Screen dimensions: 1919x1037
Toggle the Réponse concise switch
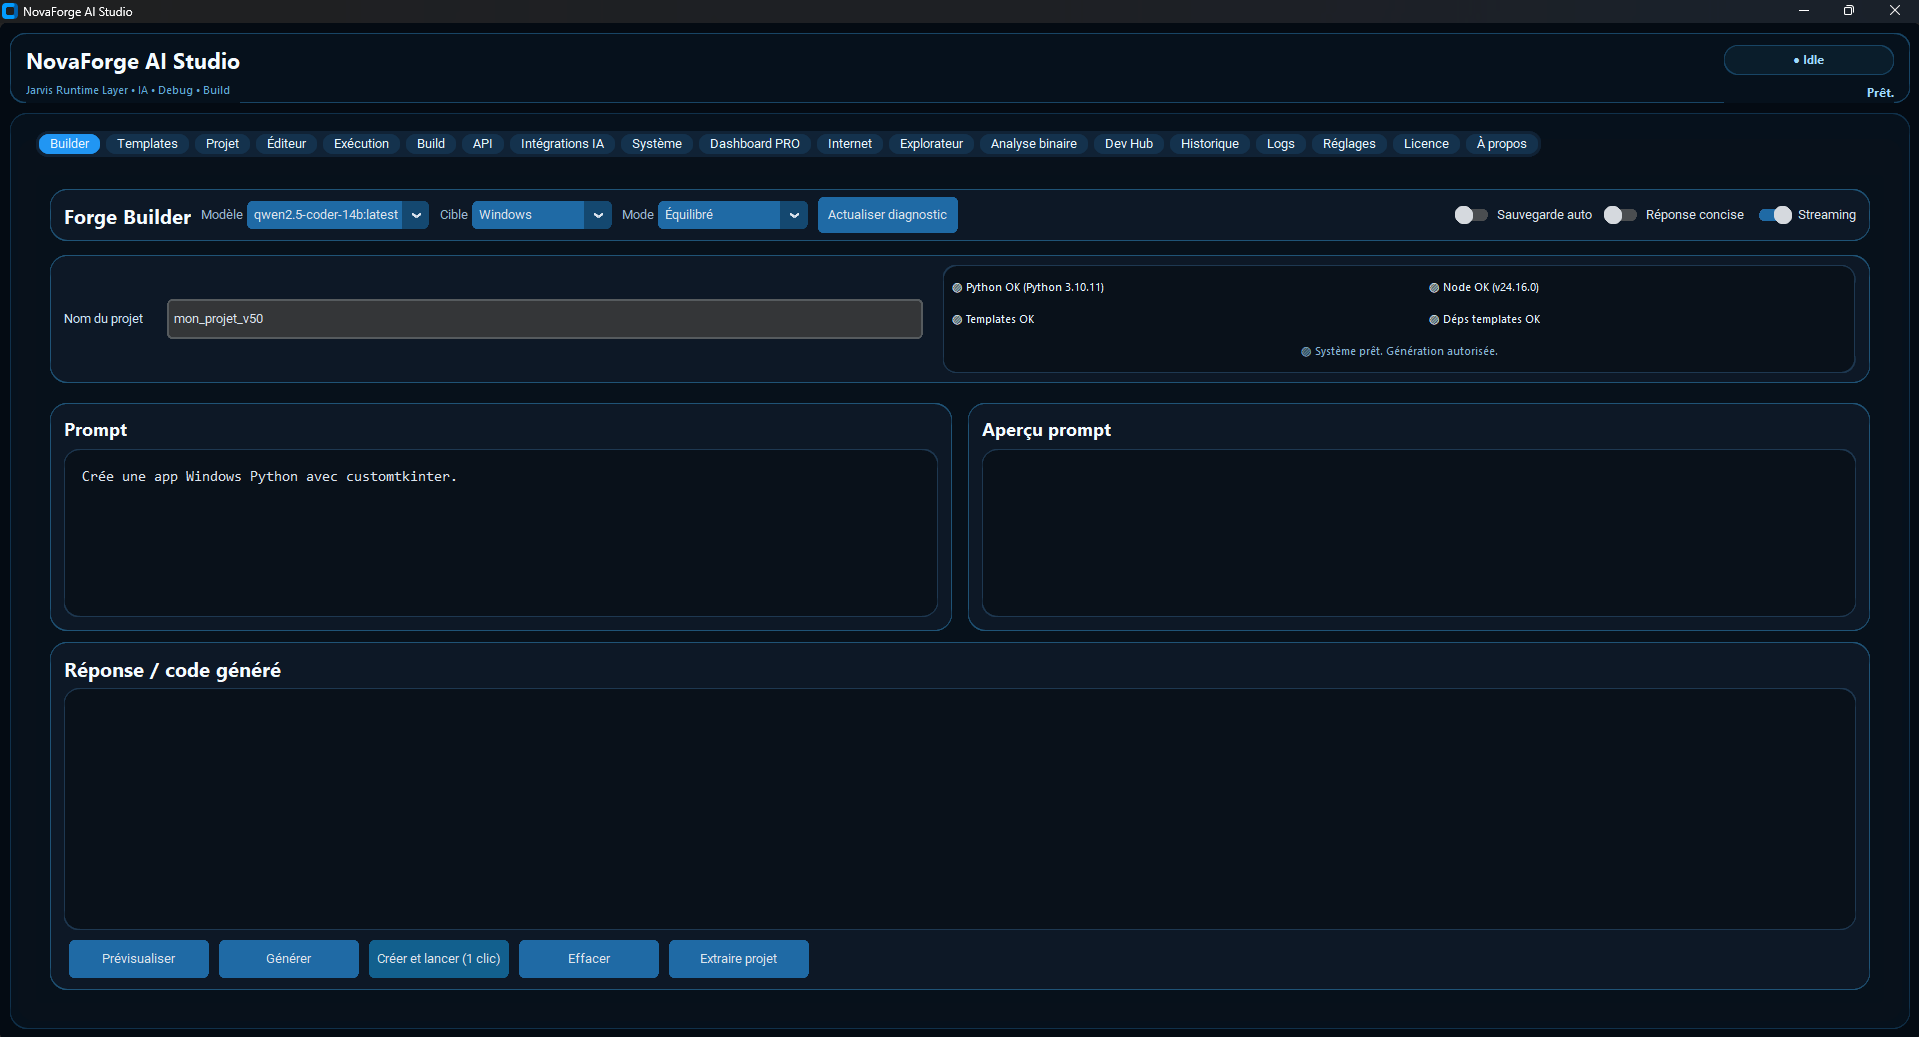1620,215
